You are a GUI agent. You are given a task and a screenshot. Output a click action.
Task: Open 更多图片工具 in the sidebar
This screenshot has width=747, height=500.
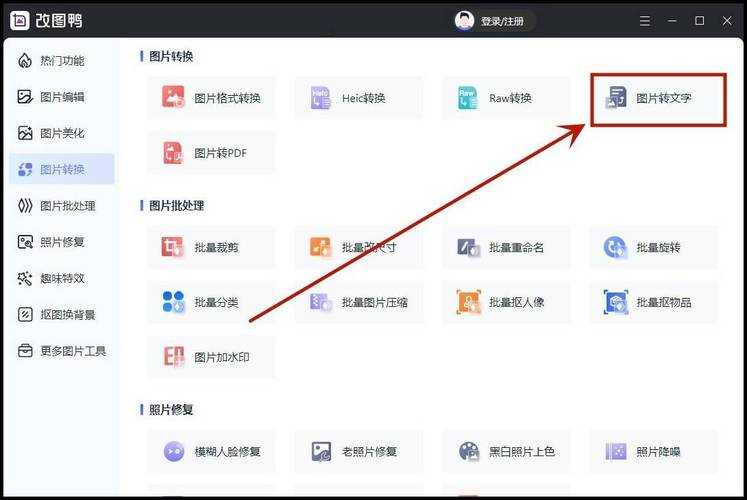point(62,351)
